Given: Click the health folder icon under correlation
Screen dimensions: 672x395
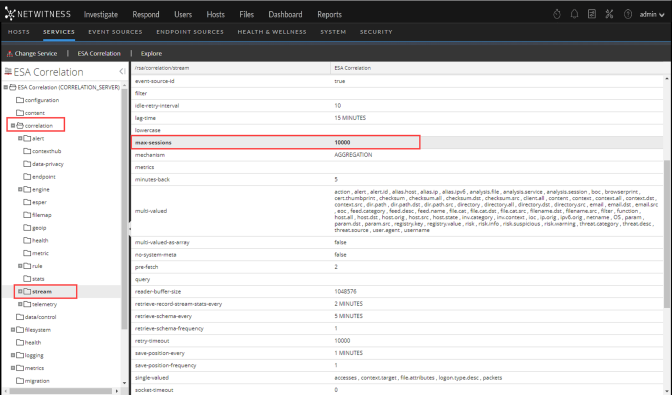Looking at the screenshot, I should click(27, 240).
